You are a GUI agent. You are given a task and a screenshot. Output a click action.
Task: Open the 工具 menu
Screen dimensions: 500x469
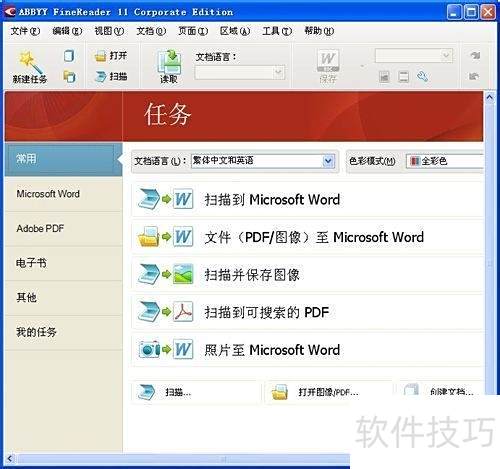click(x=277, y=31)
